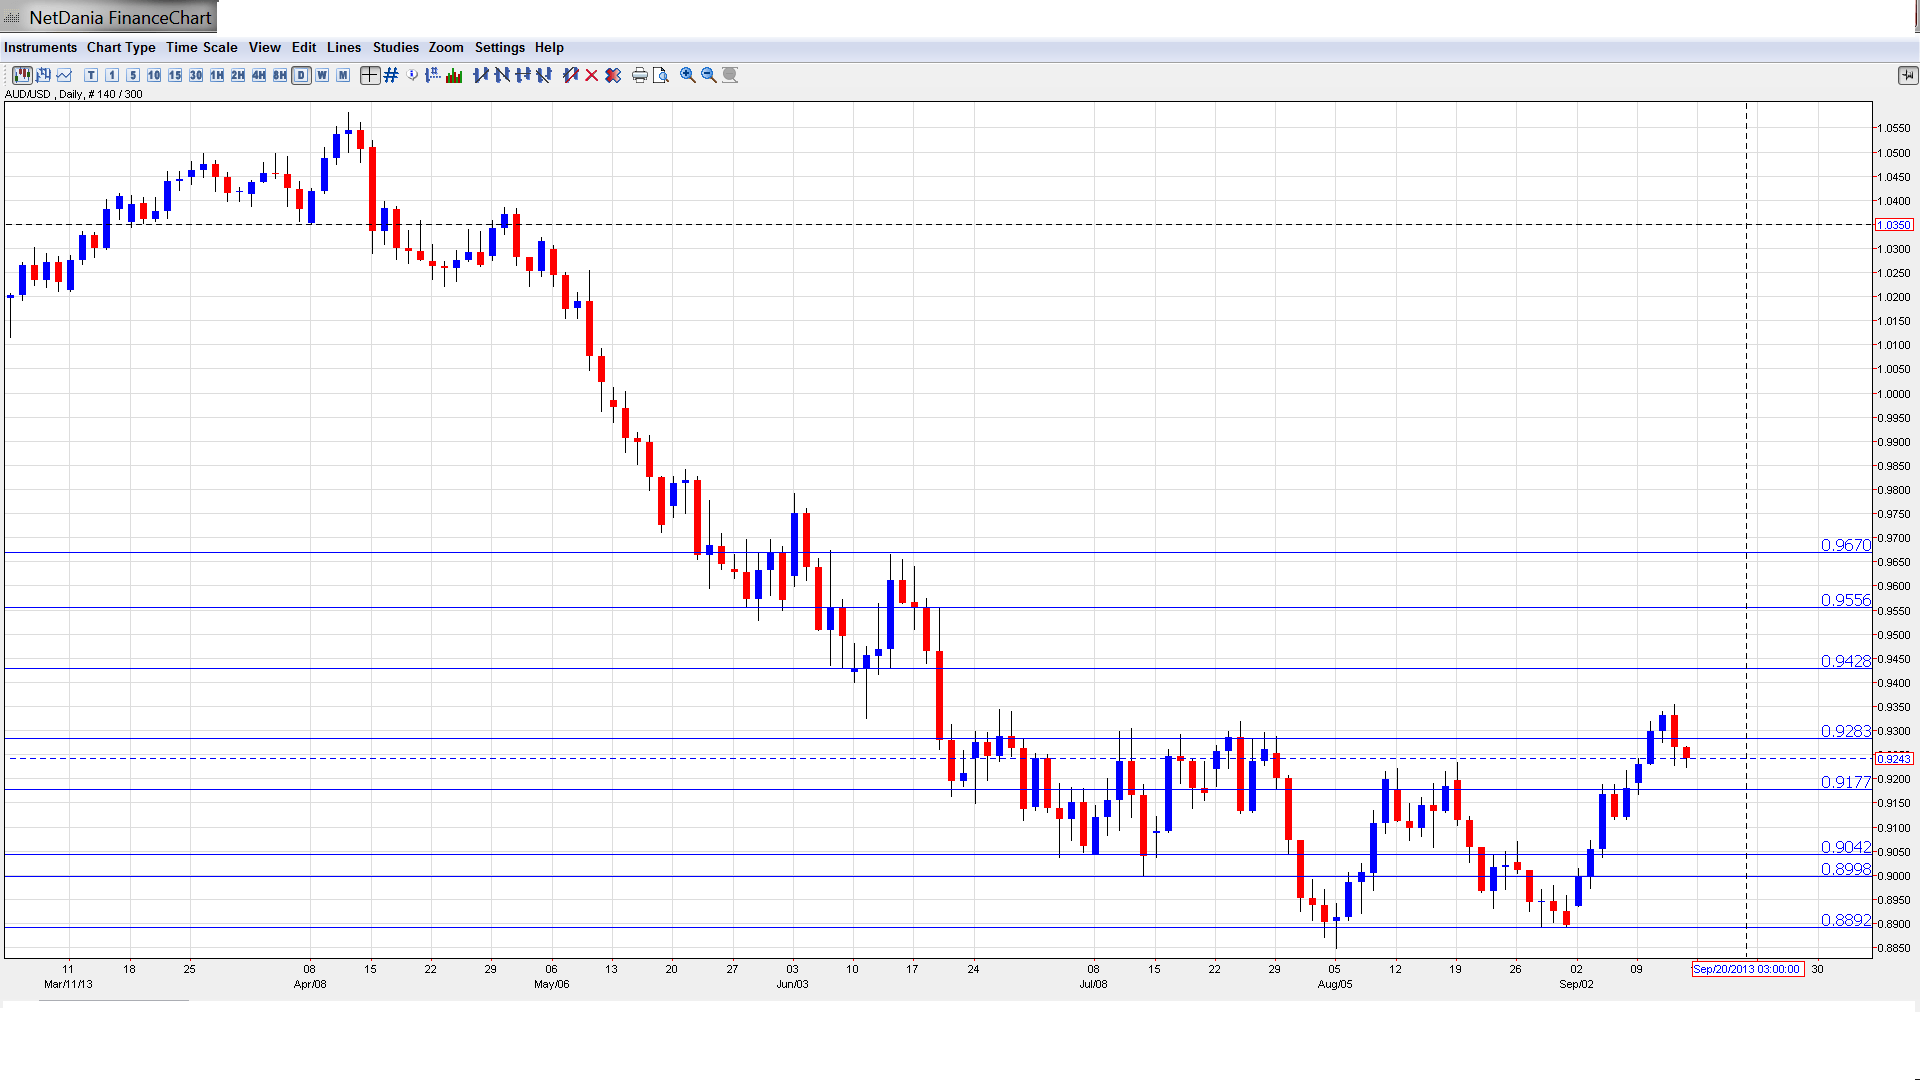Open the Instruments menu
The image size is (1920, 1080).
tap(40, 47)
